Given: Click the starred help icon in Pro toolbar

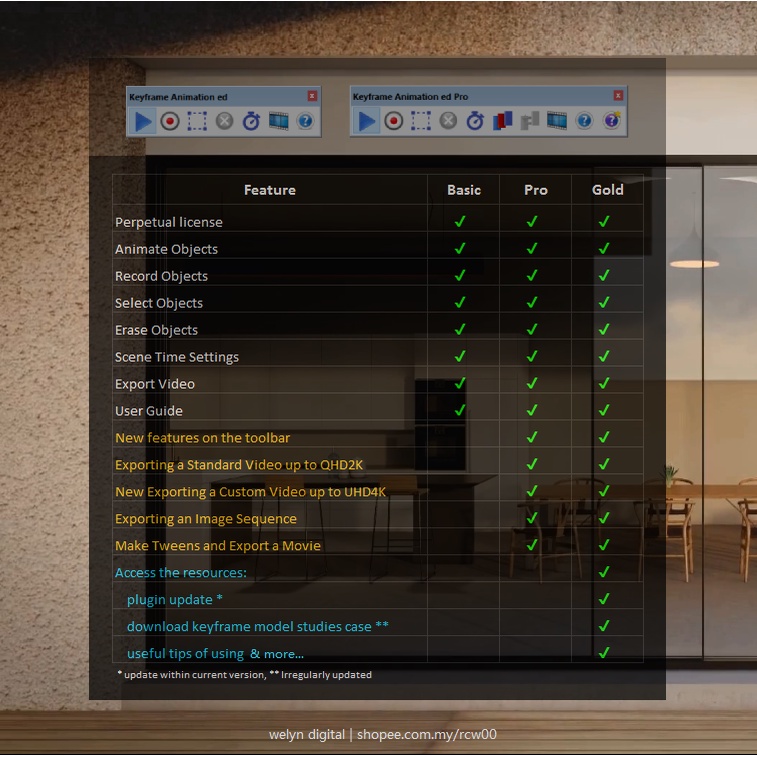Looking at the screenshot, I should 611,121.
